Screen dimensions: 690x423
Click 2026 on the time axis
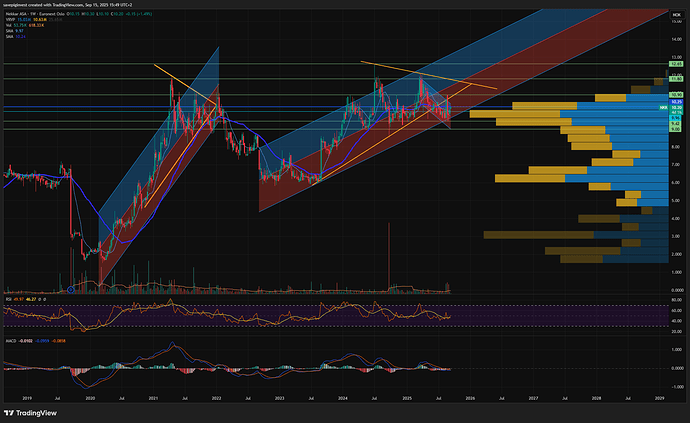tap(470, 398)
